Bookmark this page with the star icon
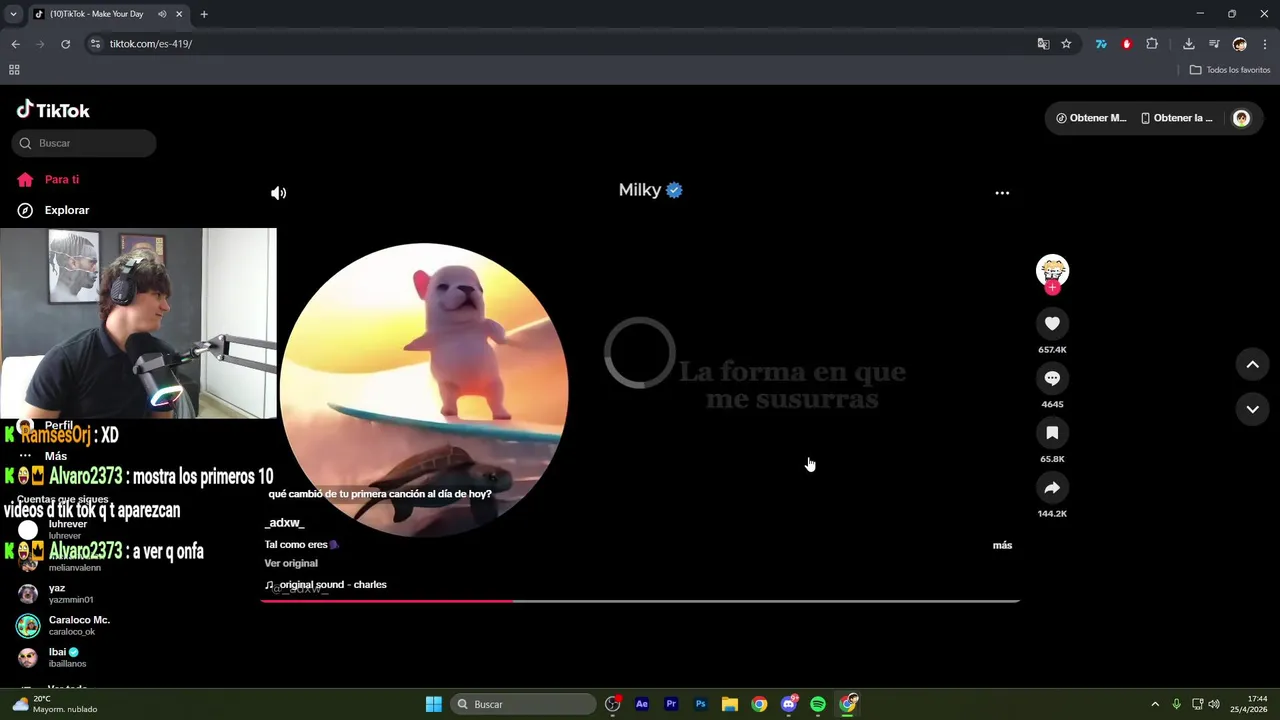The height and width of the screenshot is (720, 1280). click(1066, 44)
